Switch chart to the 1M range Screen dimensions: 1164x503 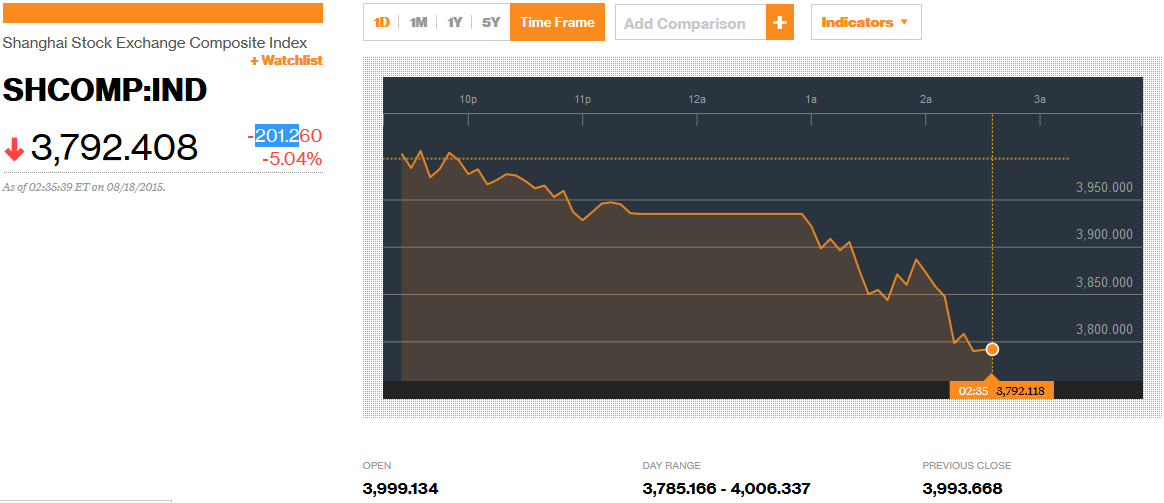click(419, 22)
